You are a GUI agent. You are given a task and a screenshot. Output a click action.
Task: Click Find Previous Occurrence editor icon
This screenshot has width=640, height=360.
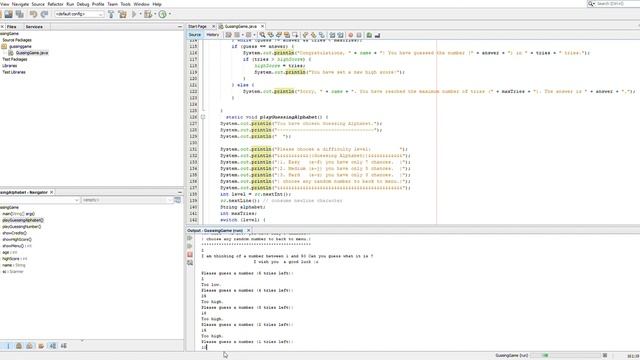(x=270, y=35)
